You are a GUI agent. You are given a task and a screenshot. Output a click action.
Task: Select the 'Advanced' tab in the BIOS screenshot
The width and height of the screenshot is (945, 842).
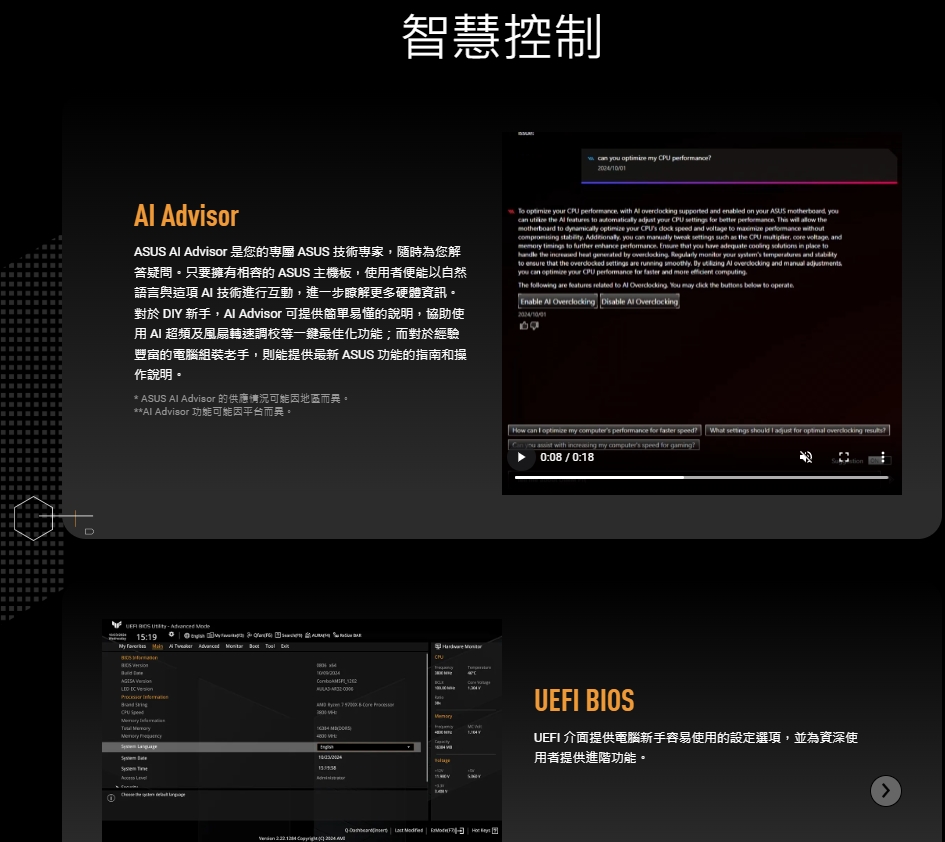(209, 646)
